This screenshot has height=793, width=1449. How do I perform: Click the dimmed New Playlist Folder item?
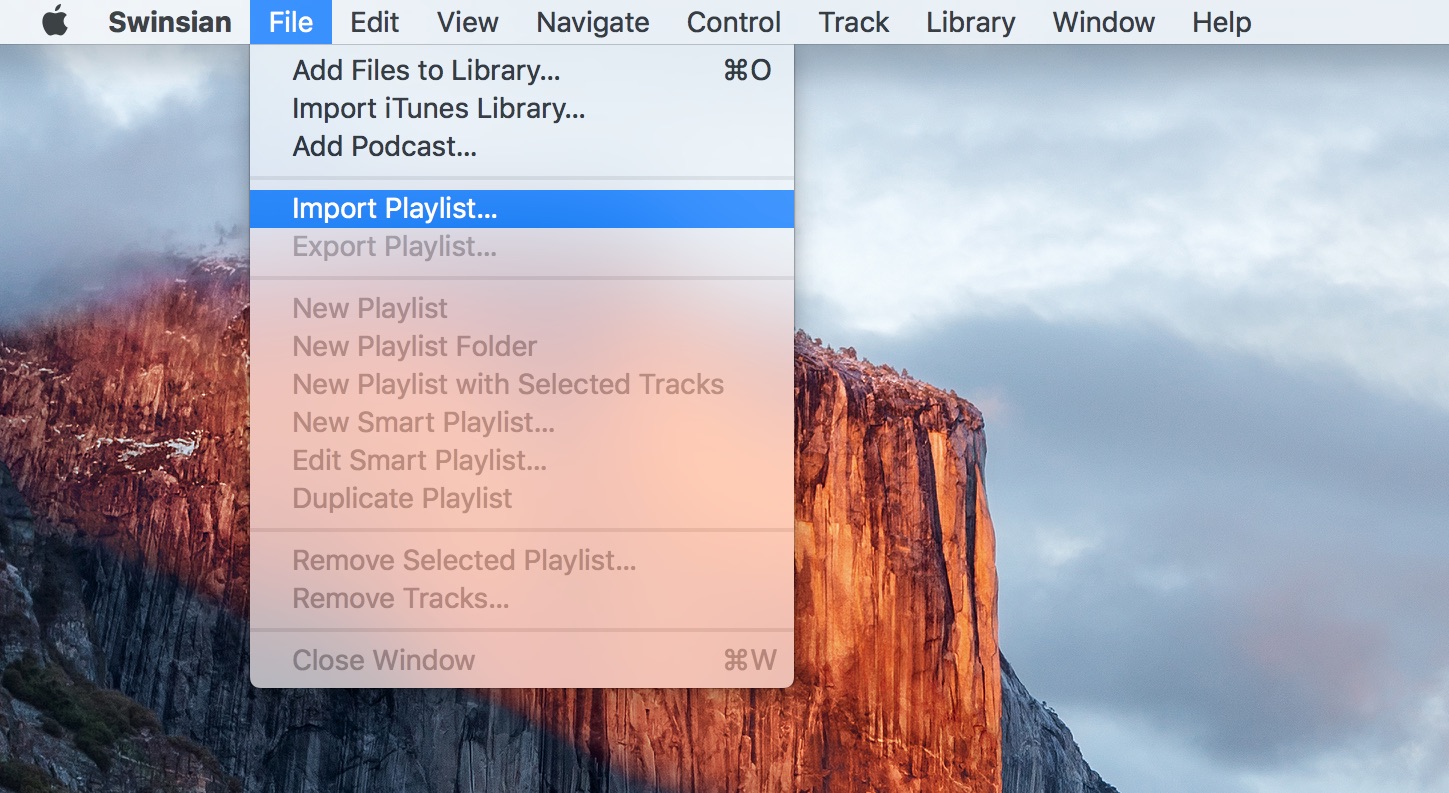click(522, 346)
